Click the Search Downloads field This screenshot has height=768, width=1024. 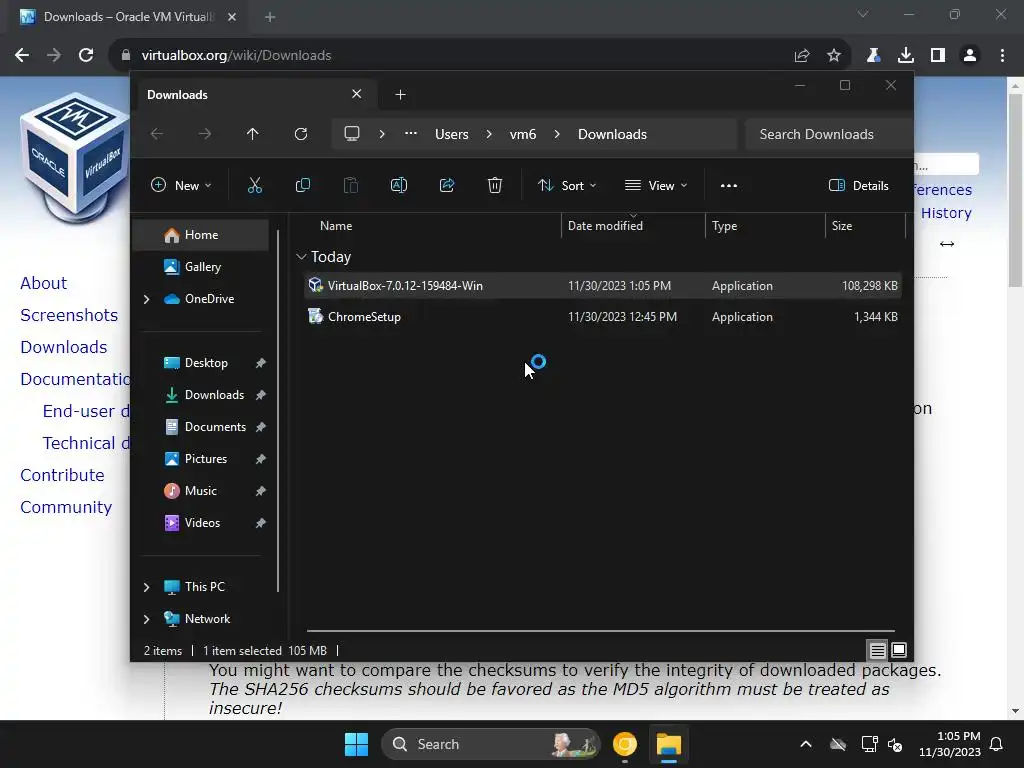[x=828, y=134]
